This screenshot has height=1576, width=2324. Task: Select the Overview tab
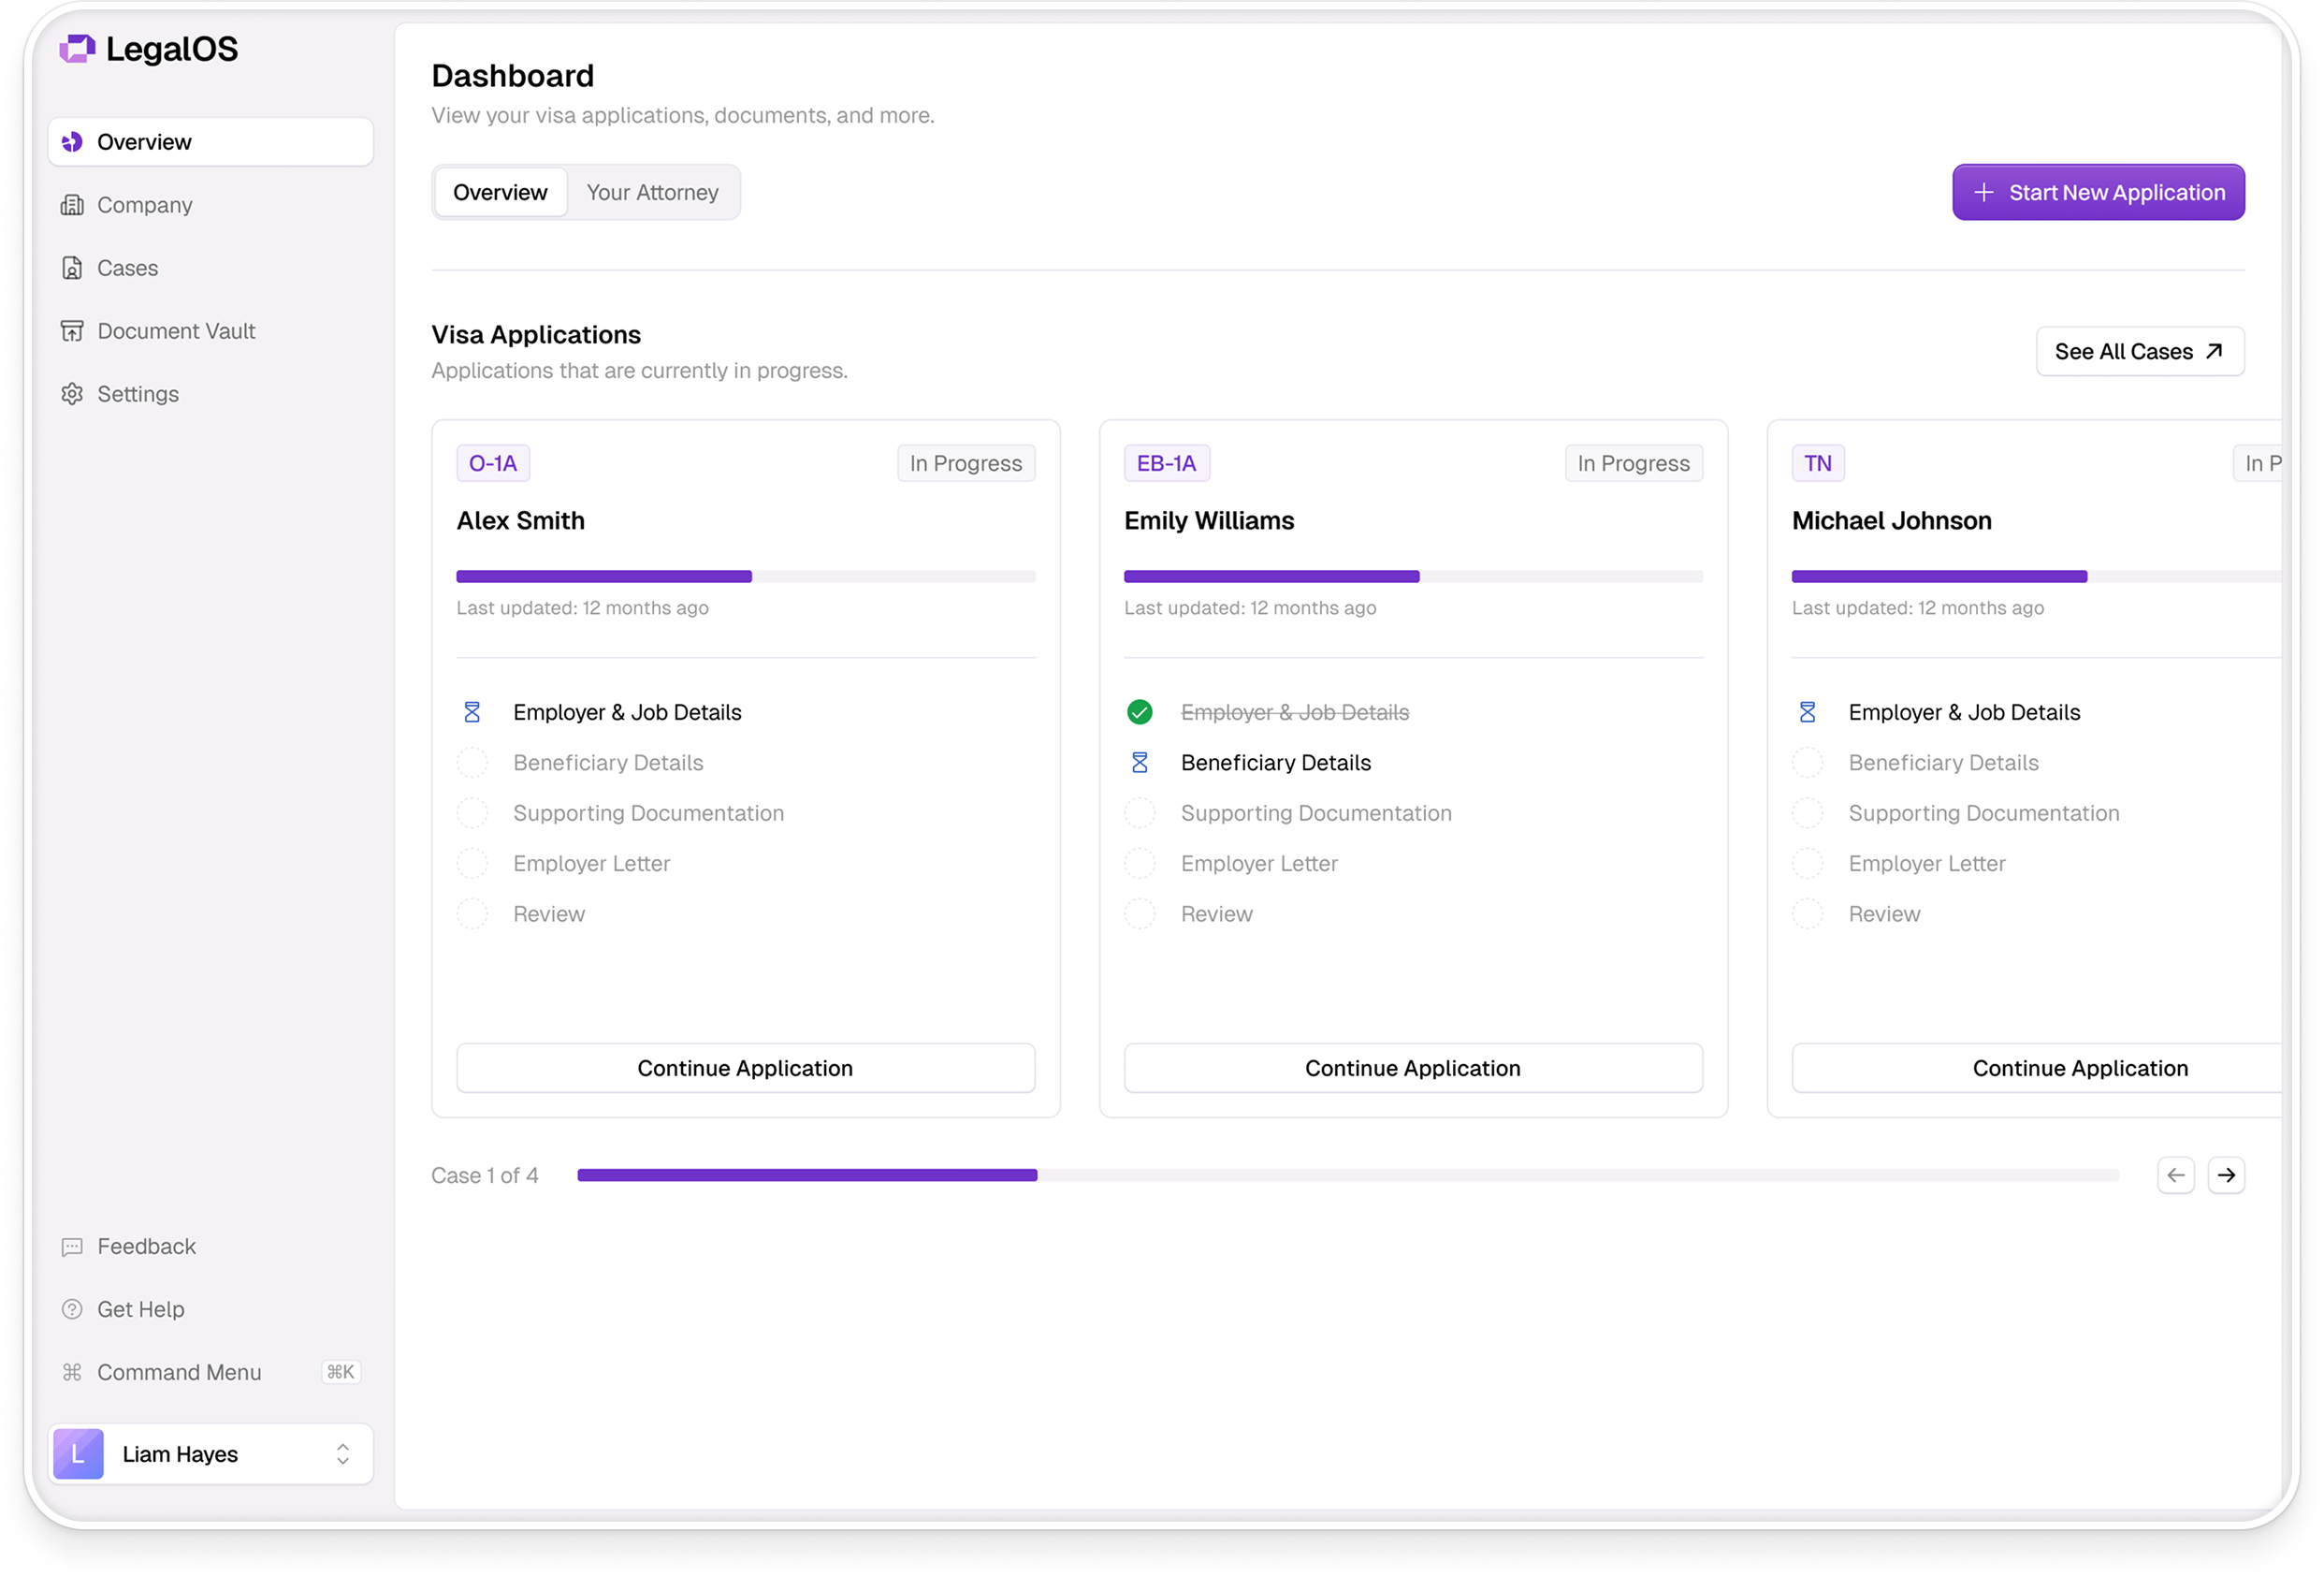[500, 192]
